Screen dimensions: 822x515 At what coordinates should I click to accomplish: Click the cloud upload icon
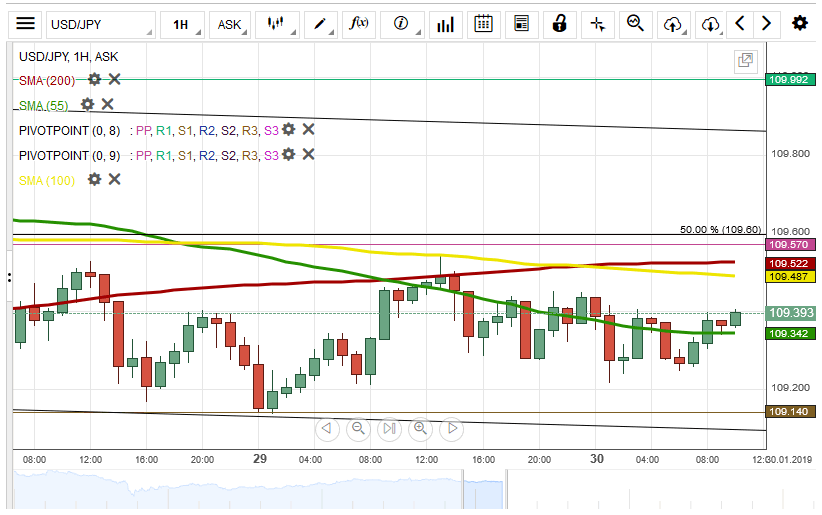[673, 24]
